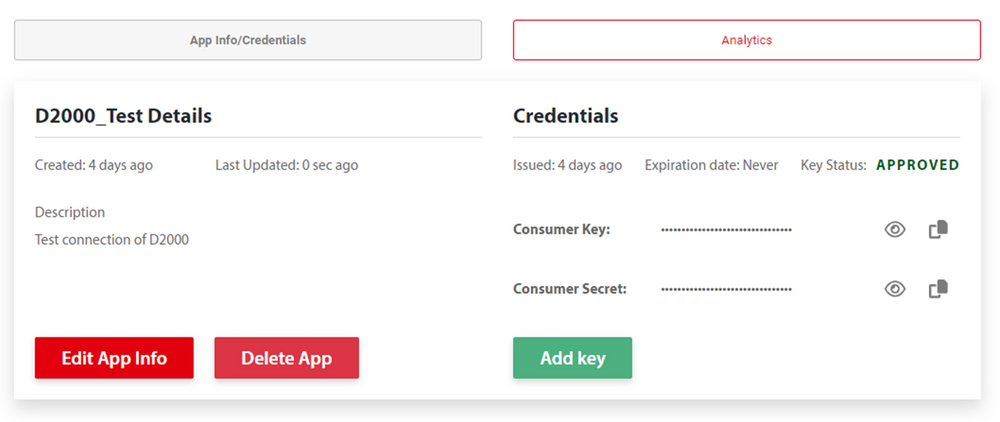
Task: Copy the Consumer Key to clipboard
Action: [x=938, y=230]
